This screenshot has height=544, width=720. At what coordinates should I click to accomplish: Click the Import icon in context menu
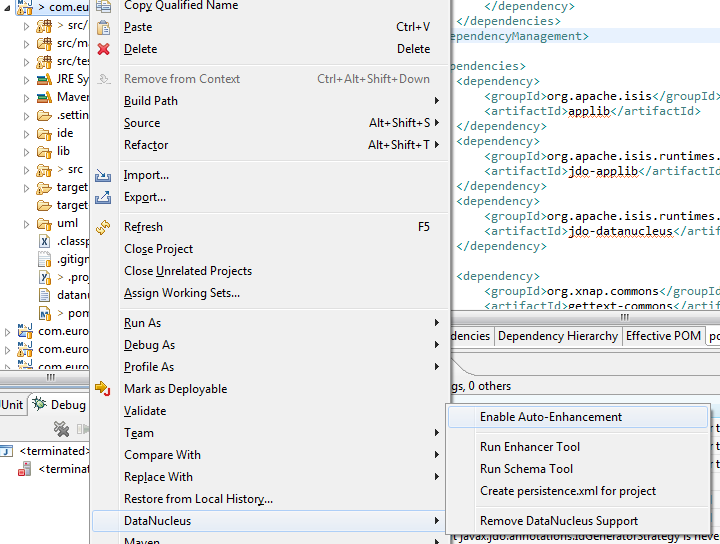point(103,175)
